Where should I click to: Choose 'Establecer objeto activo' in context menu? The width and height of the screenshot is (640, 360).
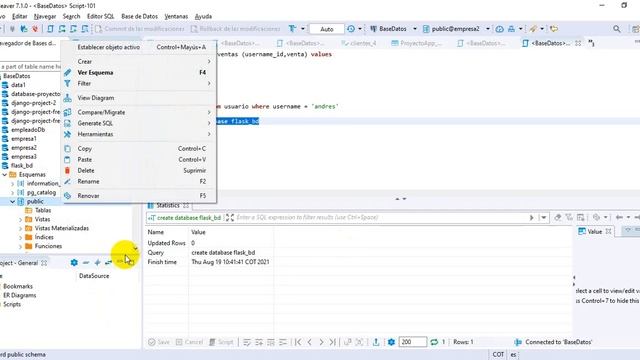(139, 47)
